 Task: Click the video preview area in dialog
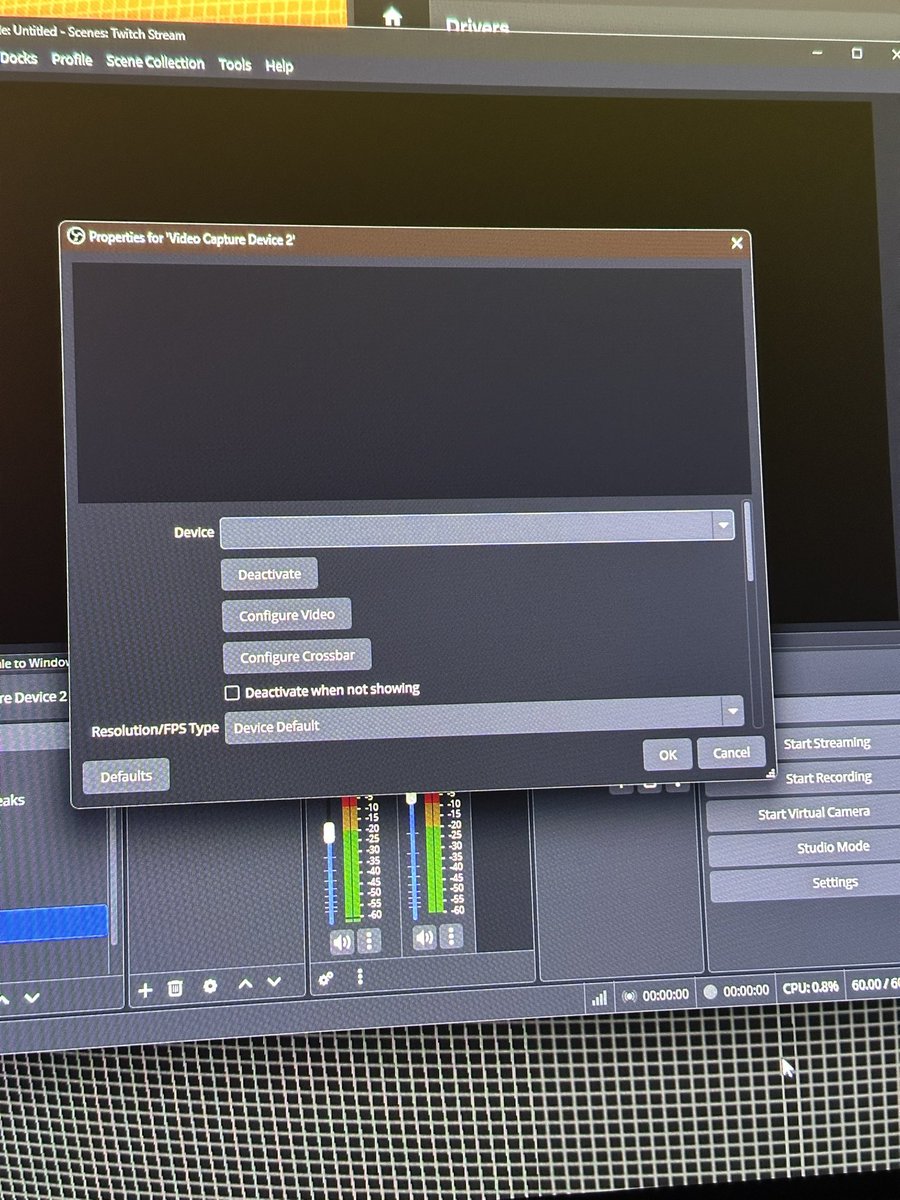tap(410, 383)
